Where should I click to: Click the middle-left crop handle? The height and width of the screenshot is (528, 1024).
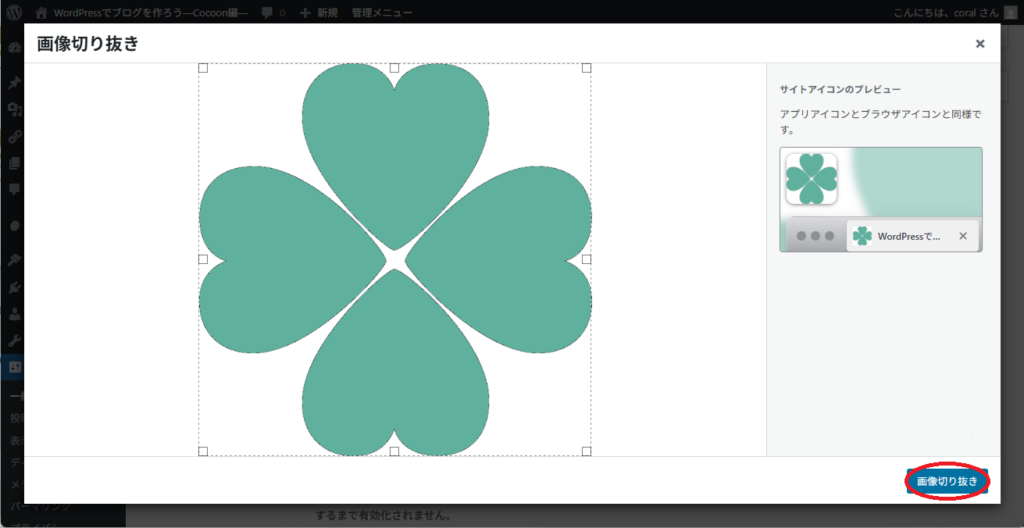point(203,259)
